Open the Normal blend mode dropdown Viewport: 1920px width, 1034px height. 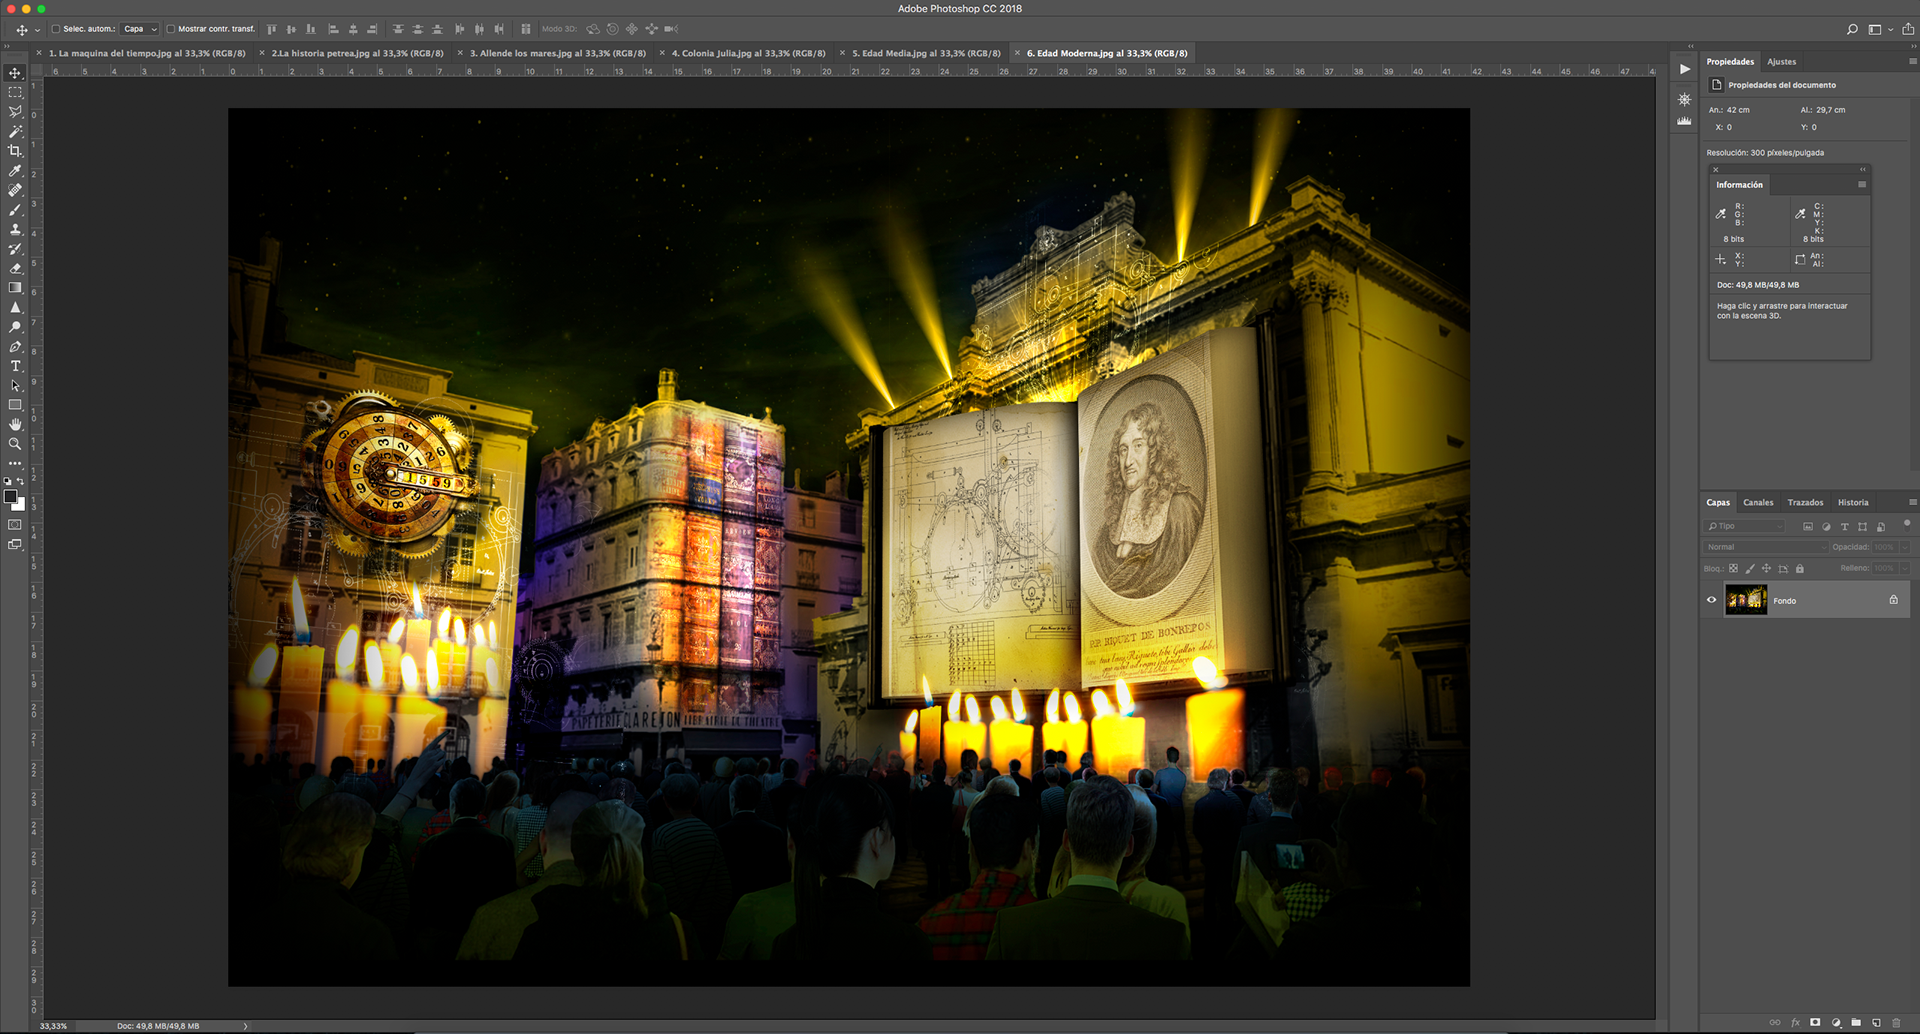click(1765, 547)
